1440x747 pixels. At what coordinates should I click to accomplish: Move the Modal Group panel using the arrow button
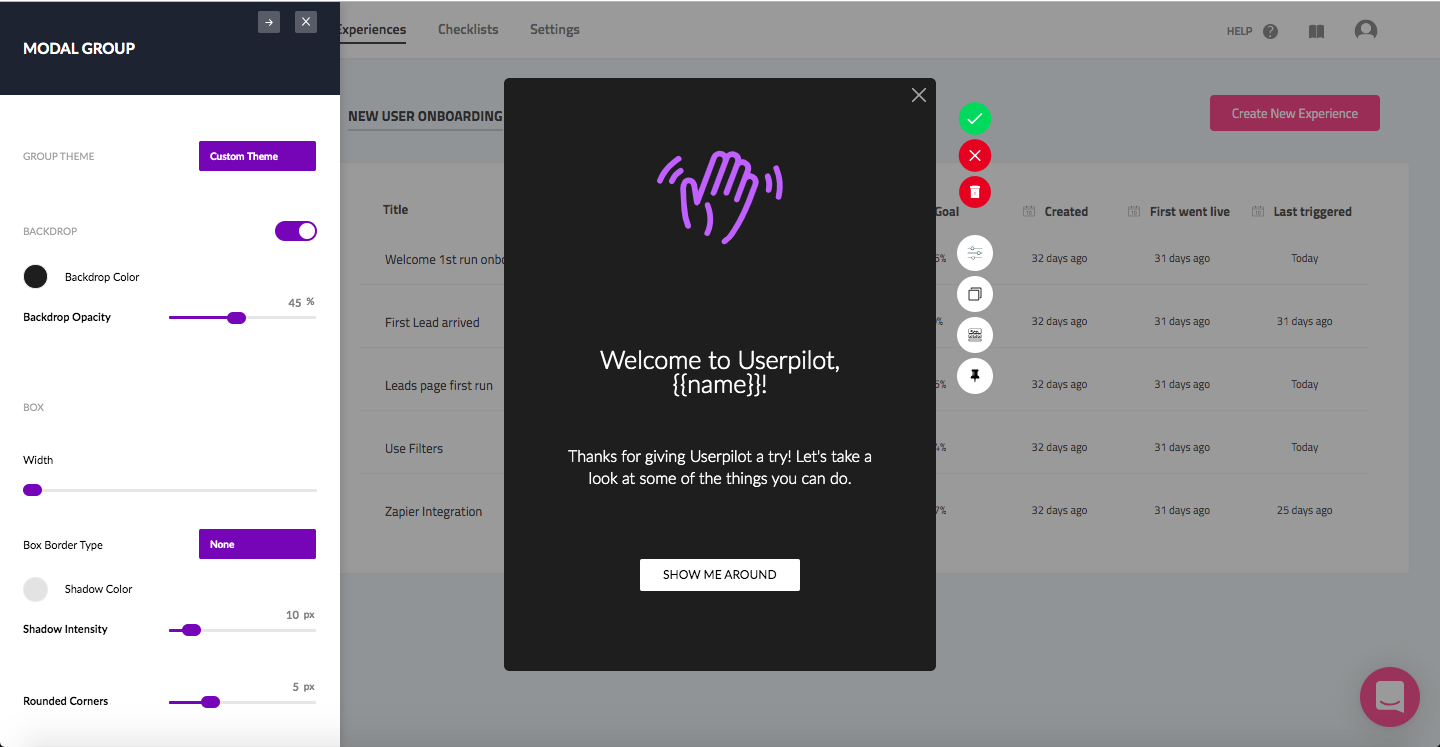click(x=269, y=21)
